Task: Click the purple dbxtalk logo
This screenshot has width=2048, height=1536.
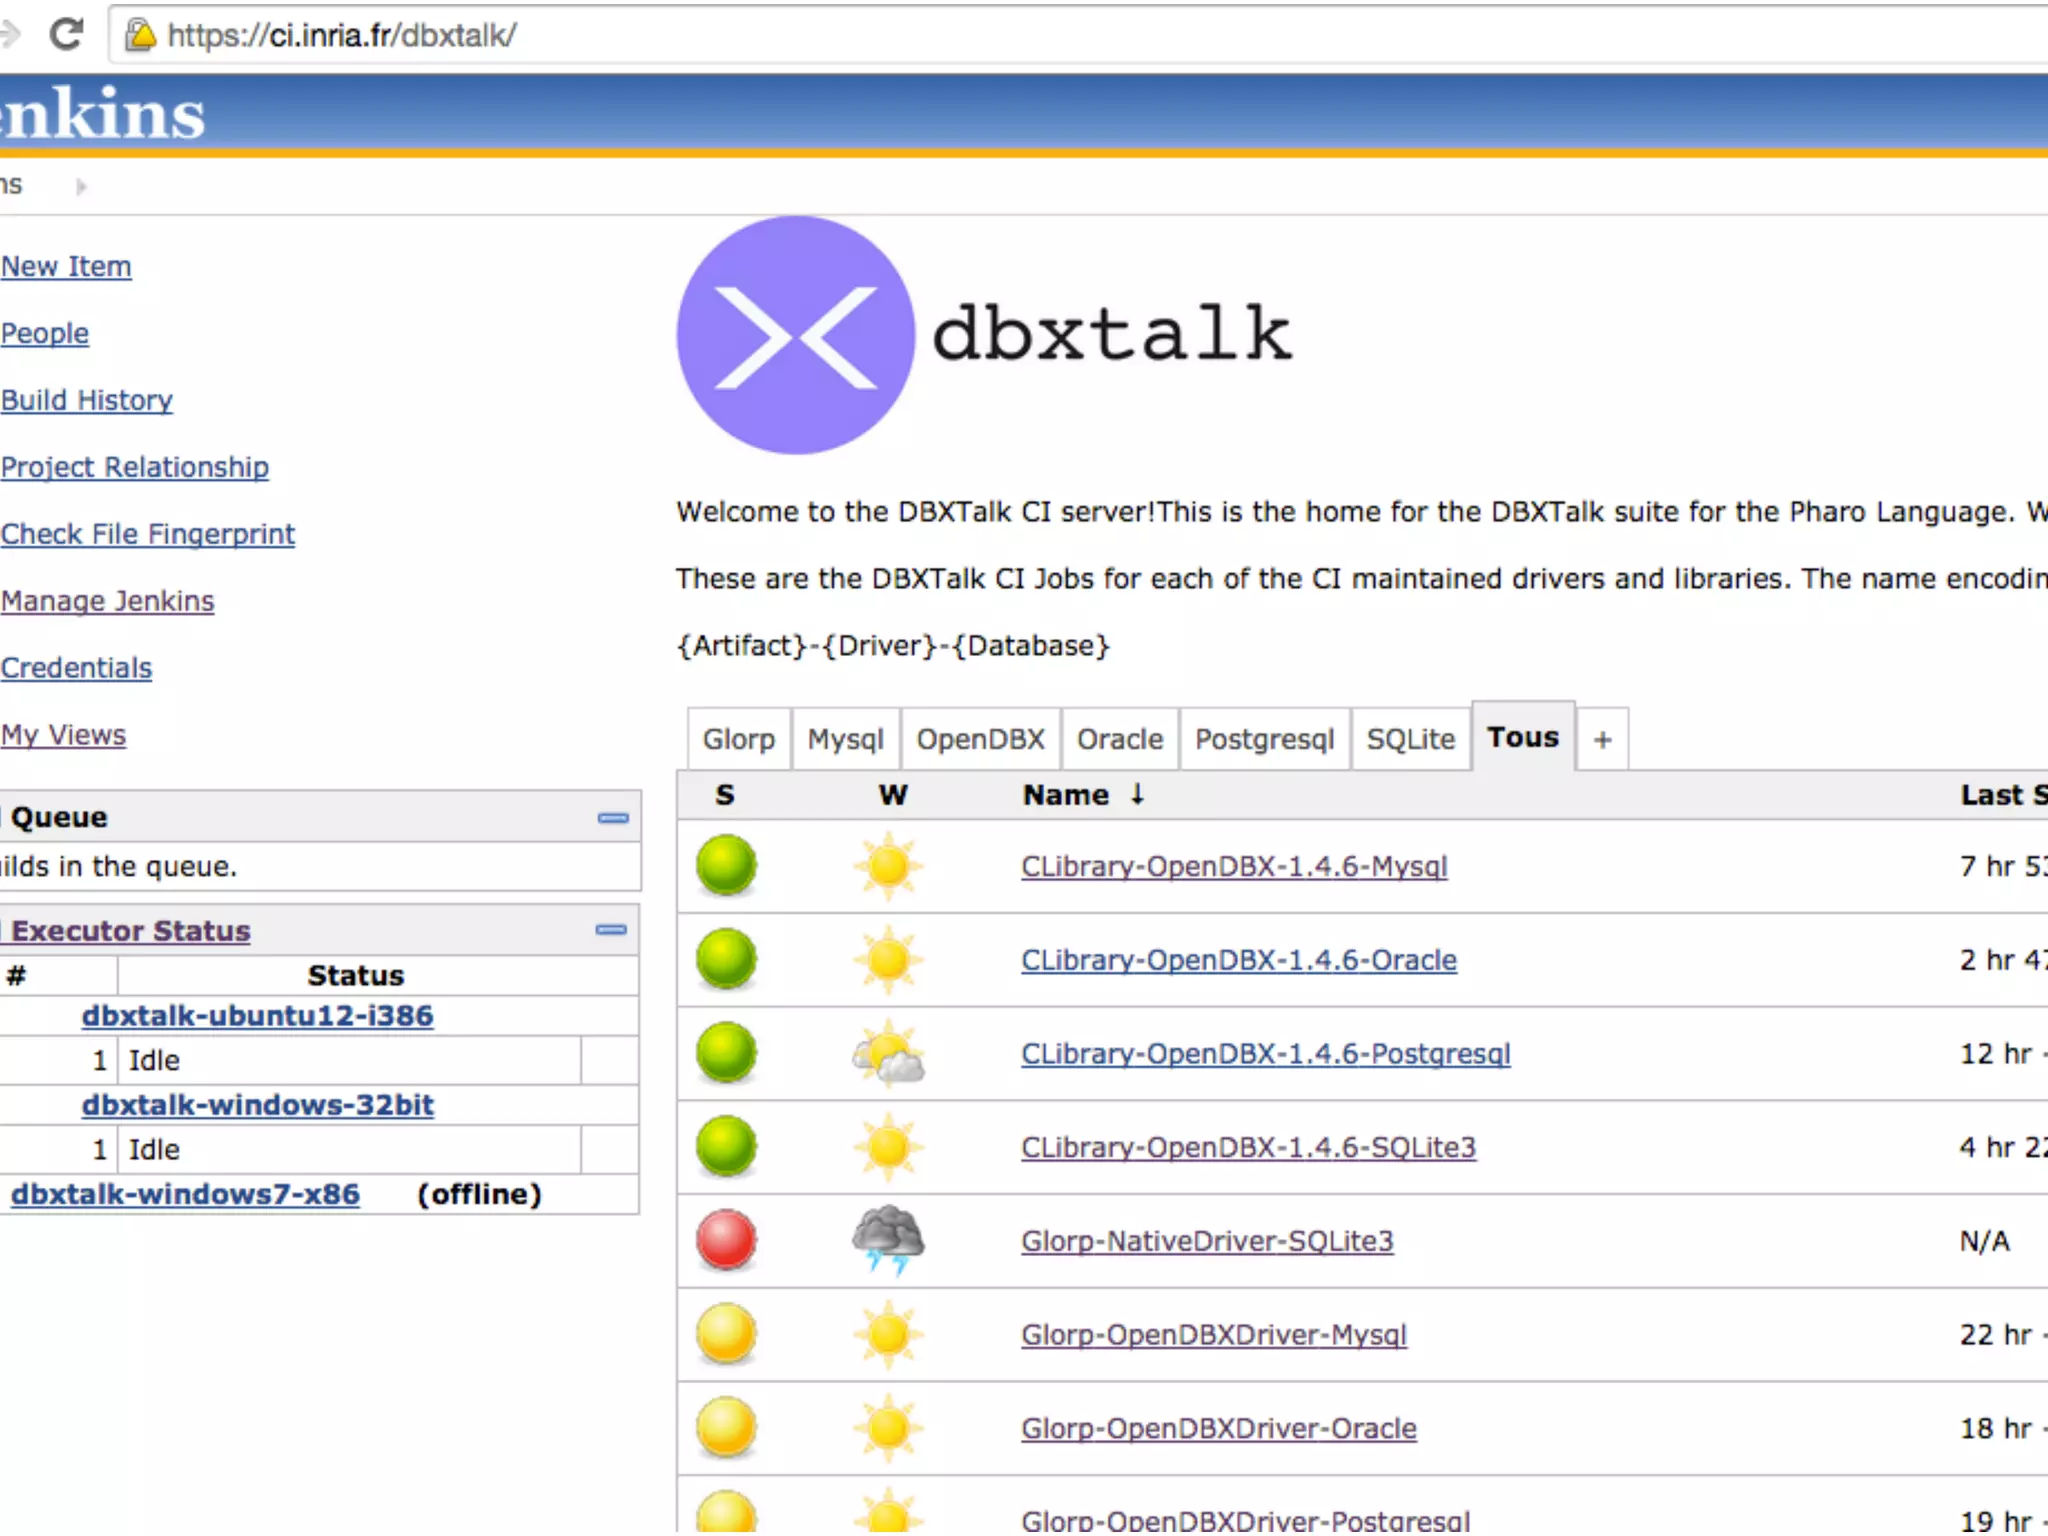Action: tap(795, 335)
